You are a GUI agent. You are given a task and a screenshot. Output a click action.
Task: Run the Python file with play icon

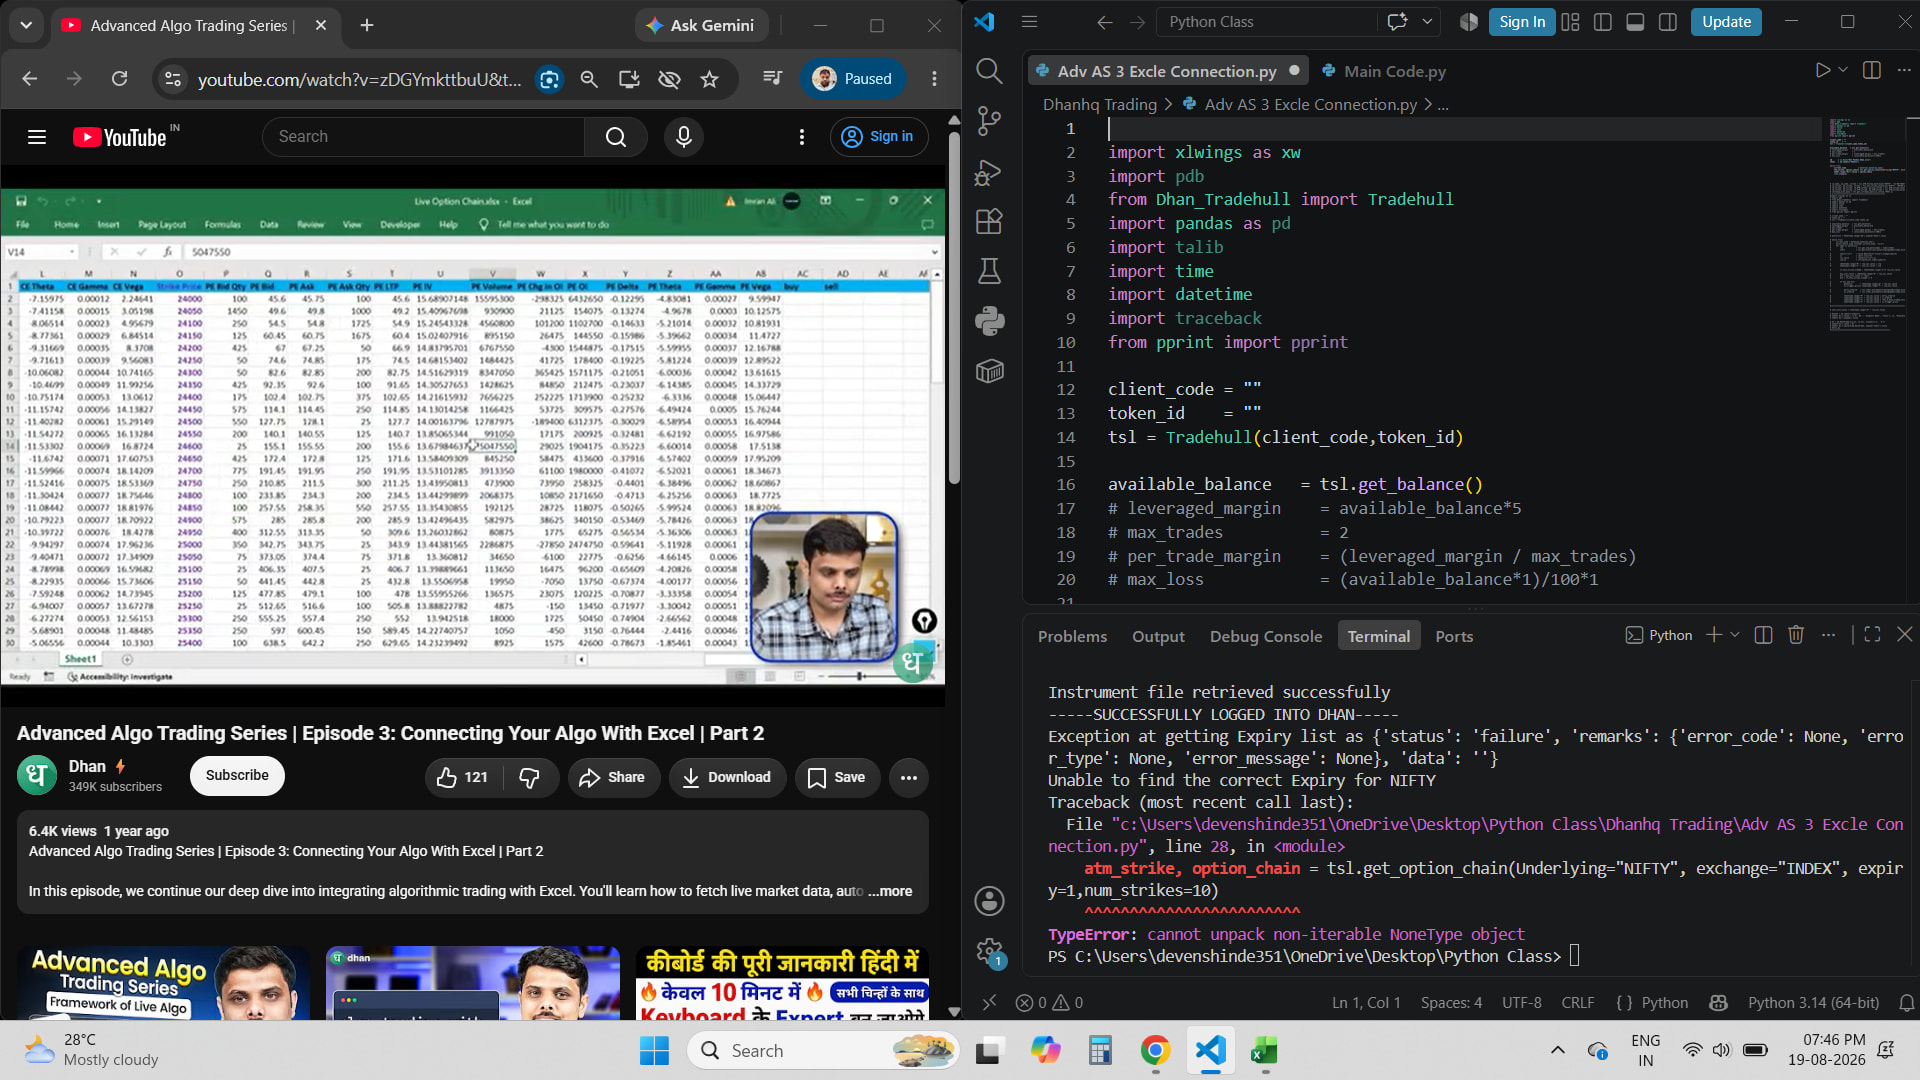(x=1822, y=70)
